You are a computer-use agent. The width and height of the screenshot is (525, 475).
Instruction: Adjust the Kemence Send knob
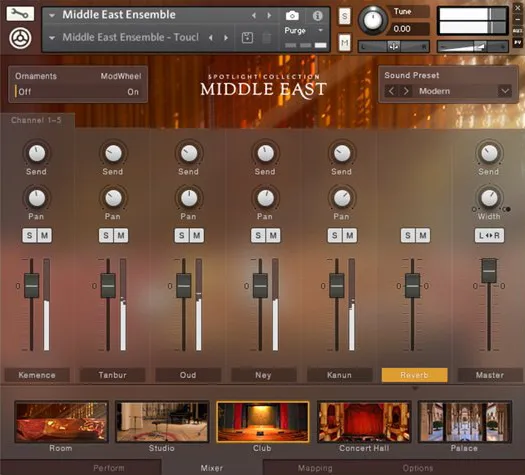pos(36,153)
